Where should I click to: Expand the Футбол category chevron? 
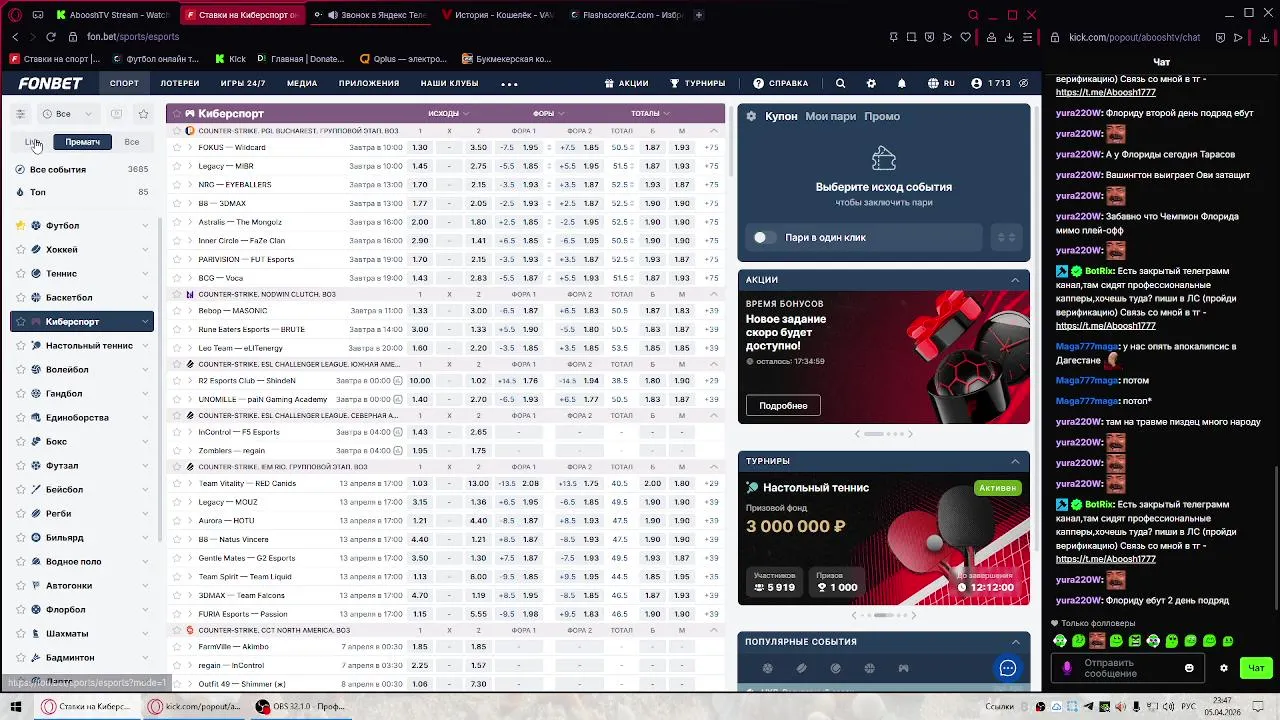click(145, 226)
